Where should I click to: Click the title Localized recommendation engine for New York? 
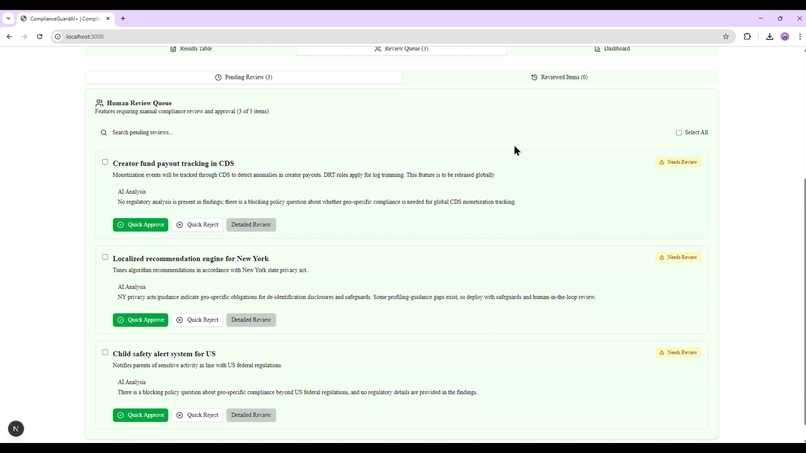point(191,259)
